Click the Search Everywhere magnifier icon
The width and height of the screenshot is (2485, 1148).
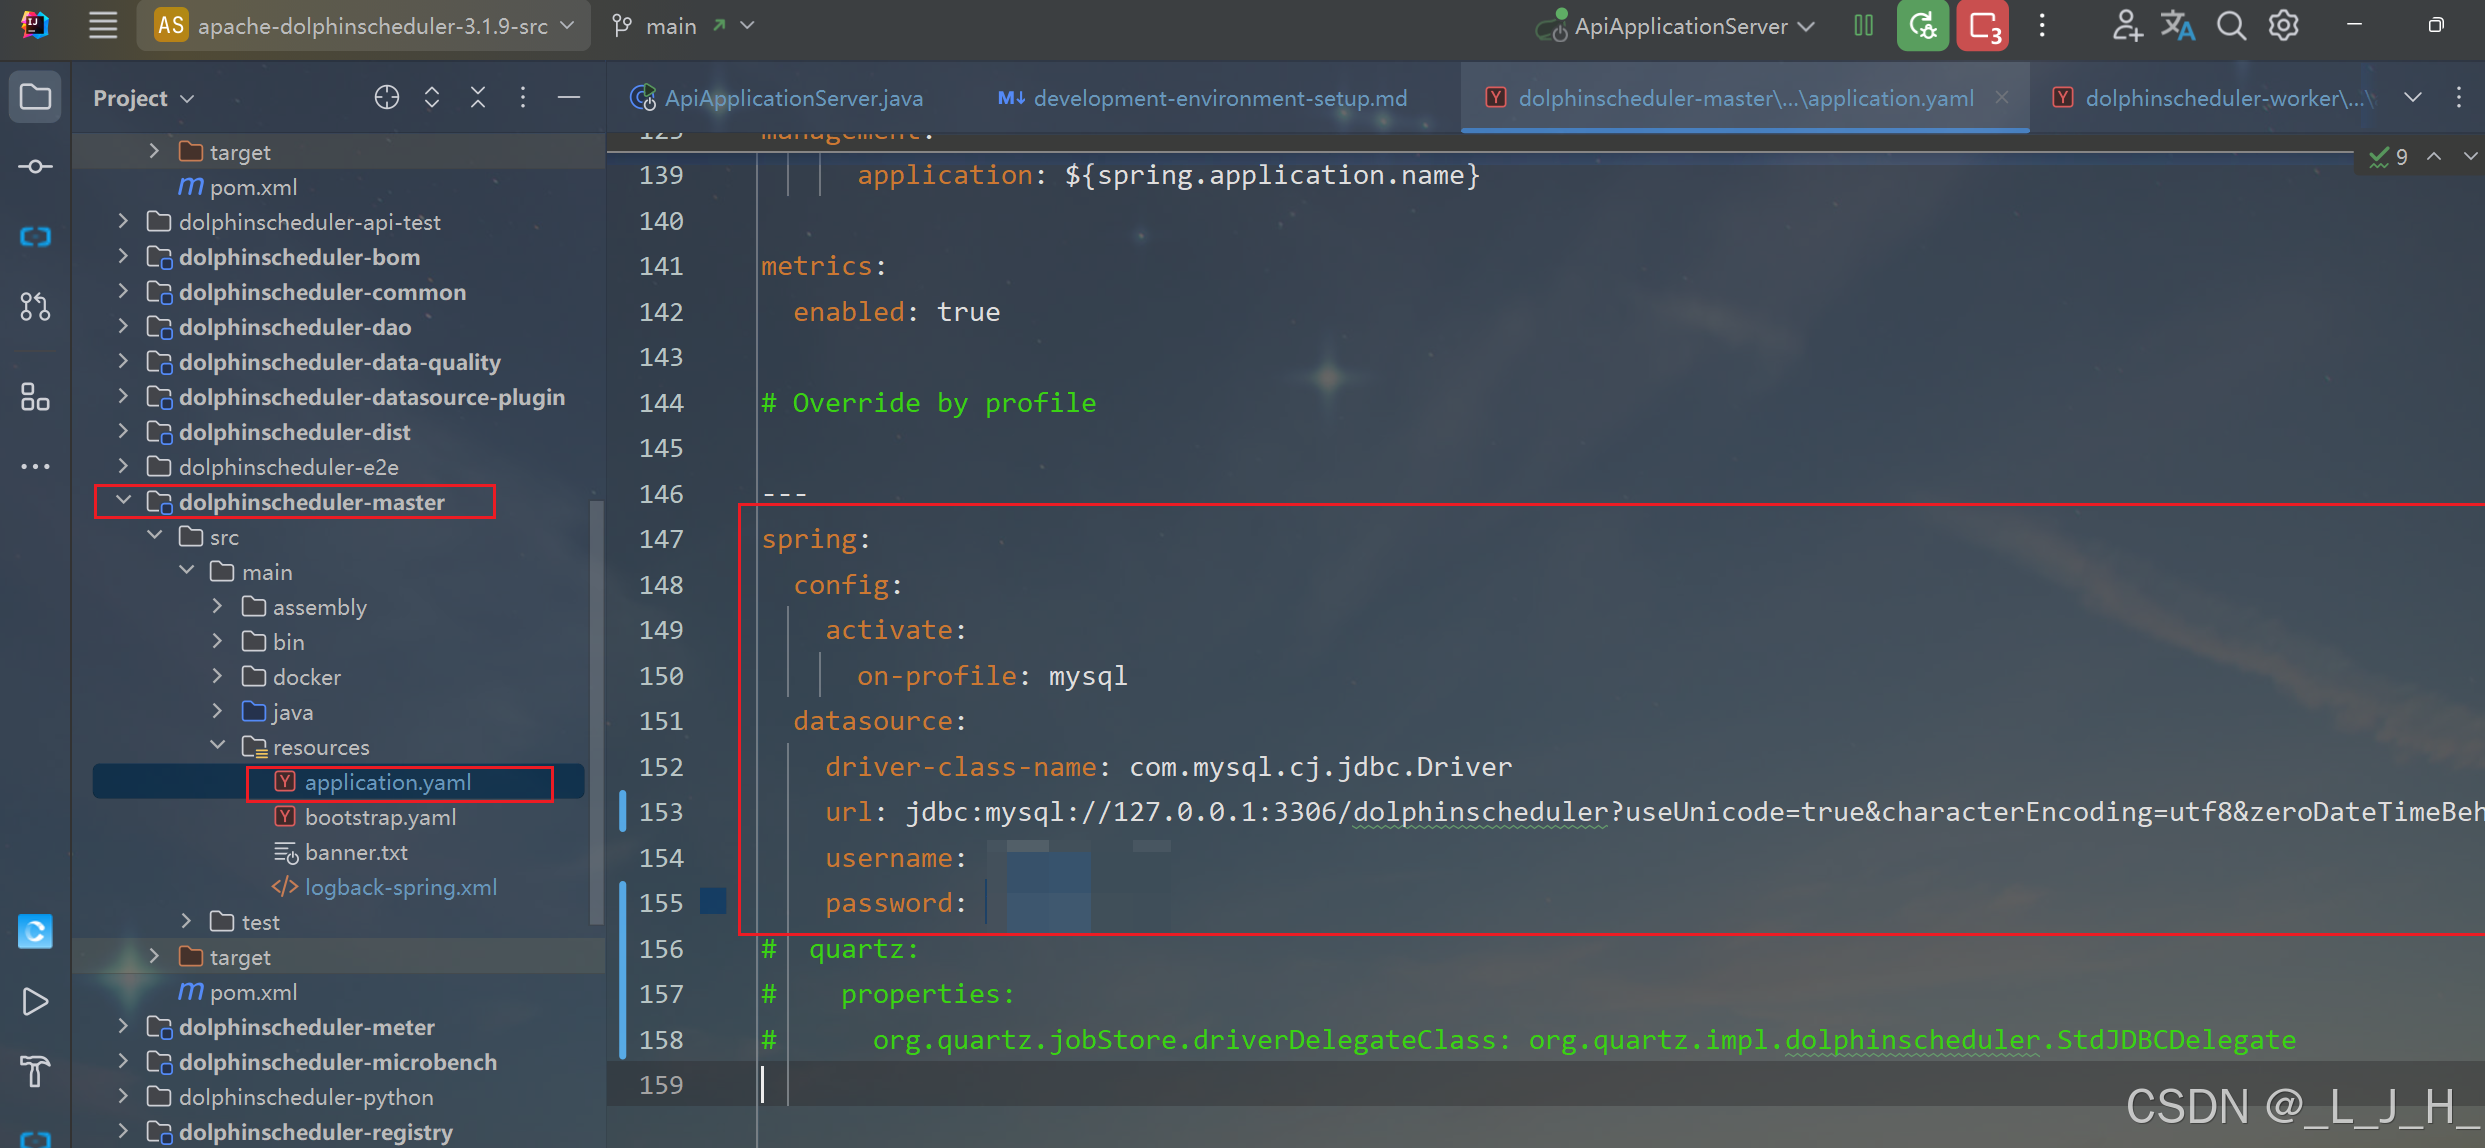click(x=2230, y=26)
